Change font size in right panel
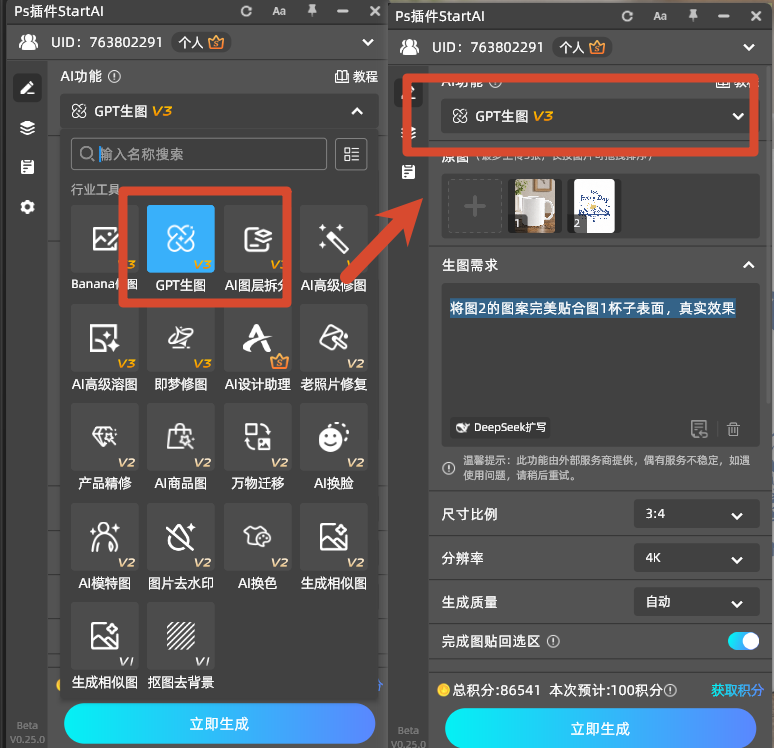 click(x=660, y=16)
